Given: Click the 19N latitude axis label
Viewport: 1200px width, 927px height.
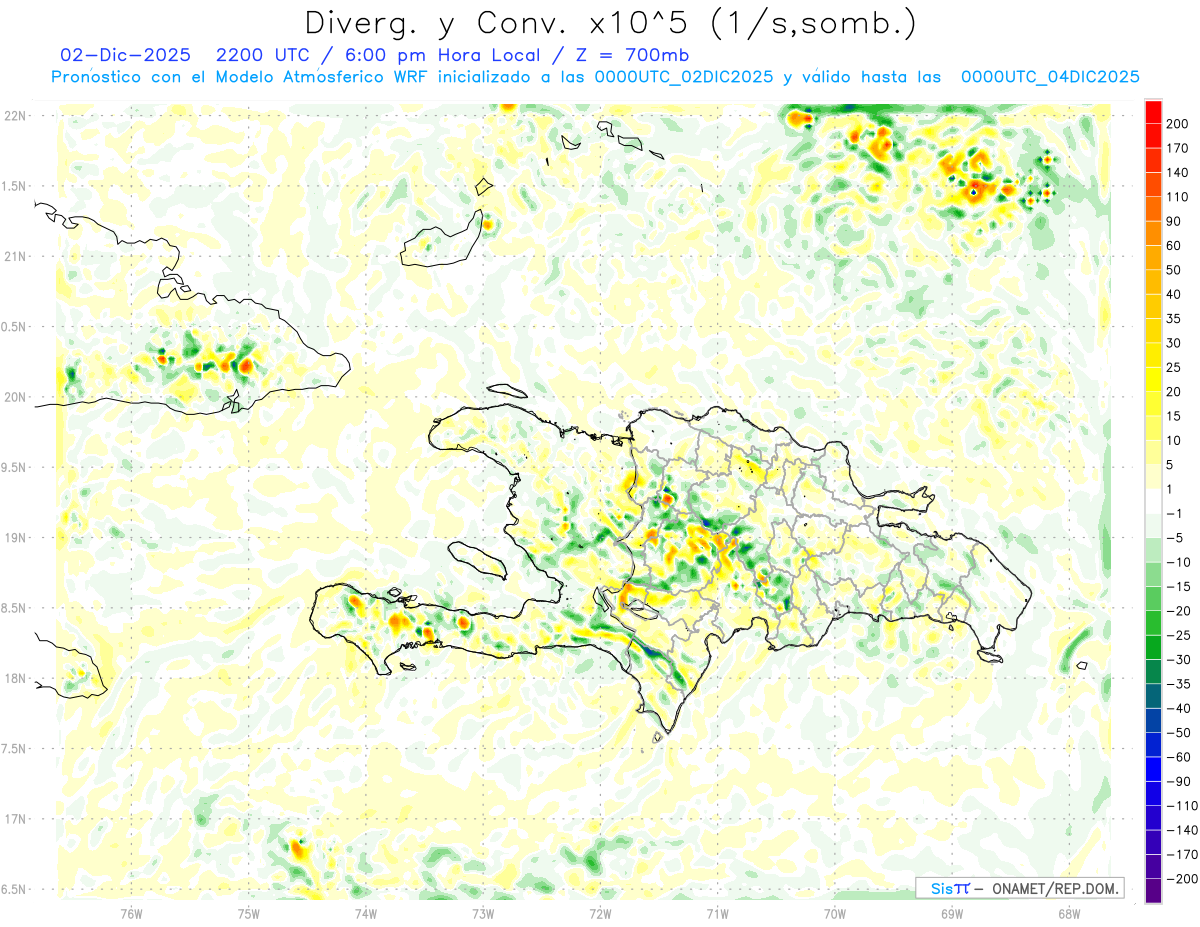Looking at the screenshot, I should tap(15, 537).
